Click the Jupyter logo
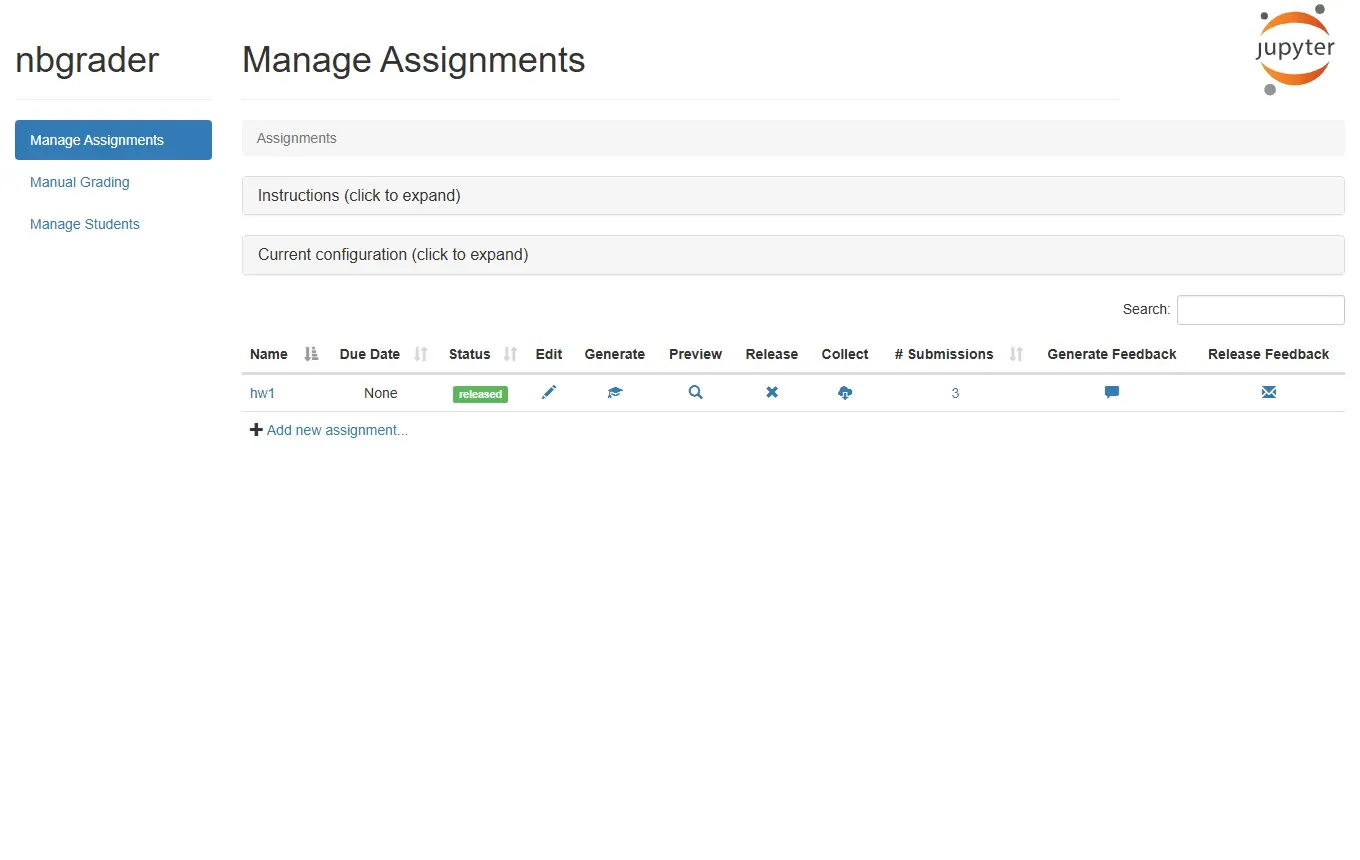Image resolution: width=1360 pixels, height=860 pixels. point(1296,50)
